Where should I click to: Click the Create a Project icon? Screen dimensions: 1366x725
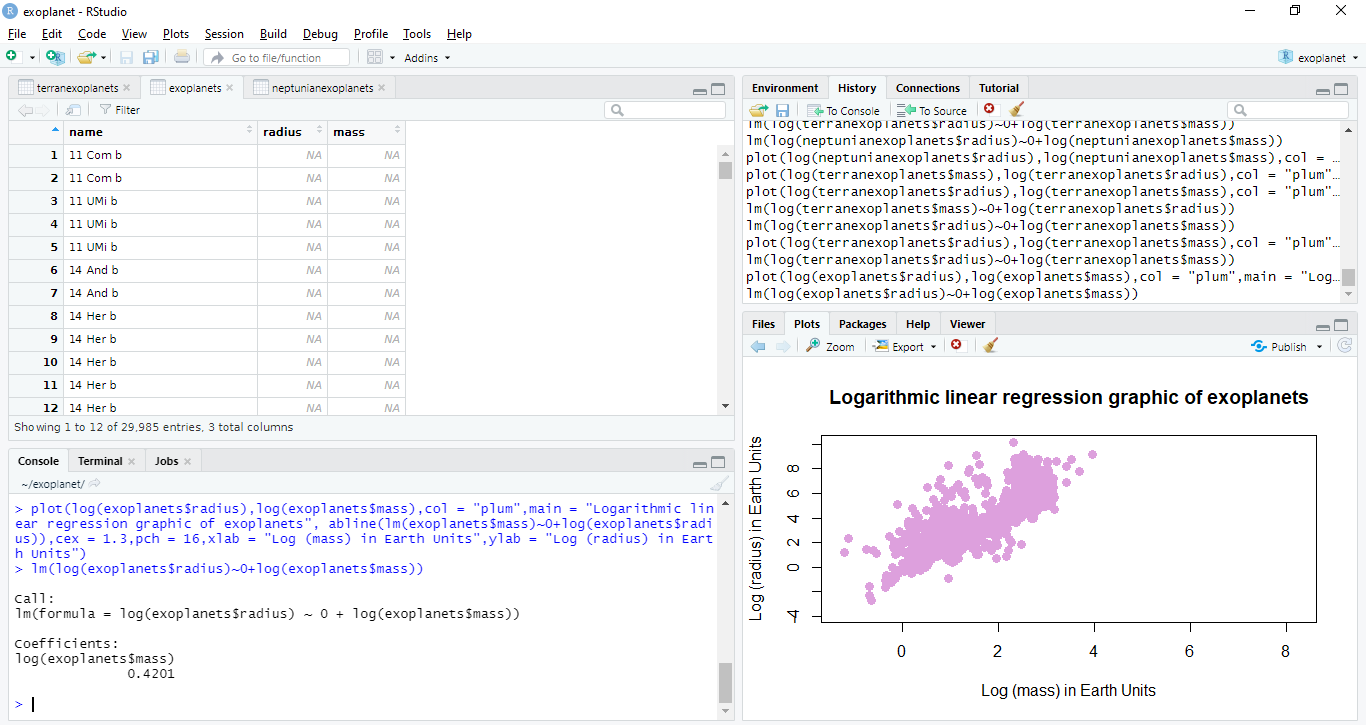54,57
